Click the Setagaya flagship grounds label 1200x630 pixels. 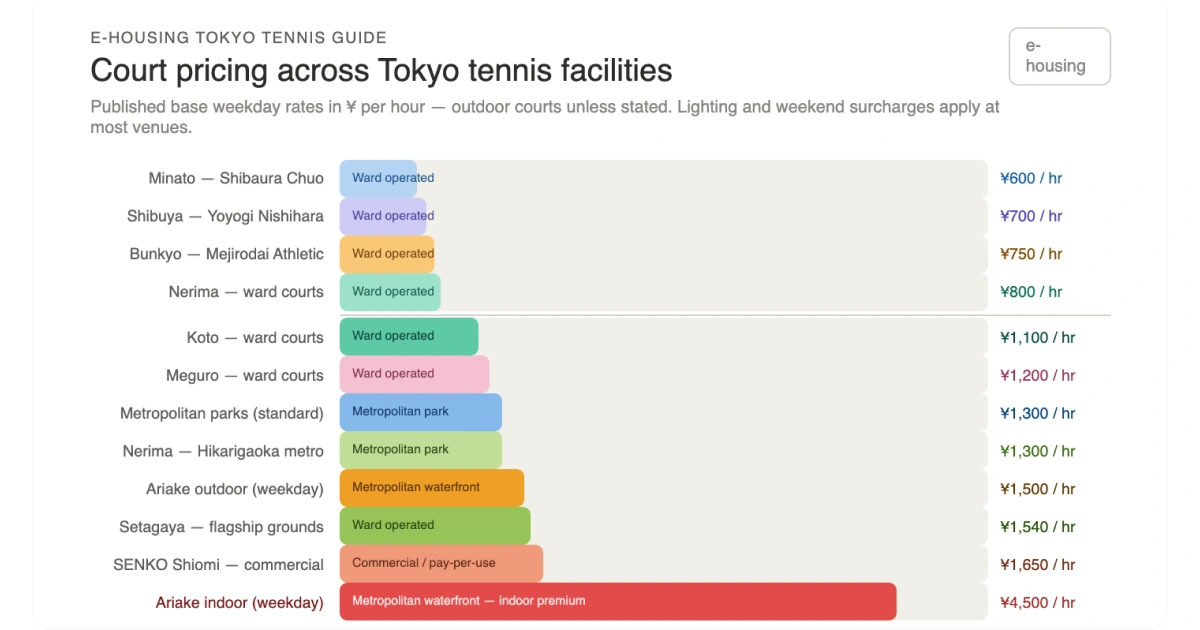221,527
